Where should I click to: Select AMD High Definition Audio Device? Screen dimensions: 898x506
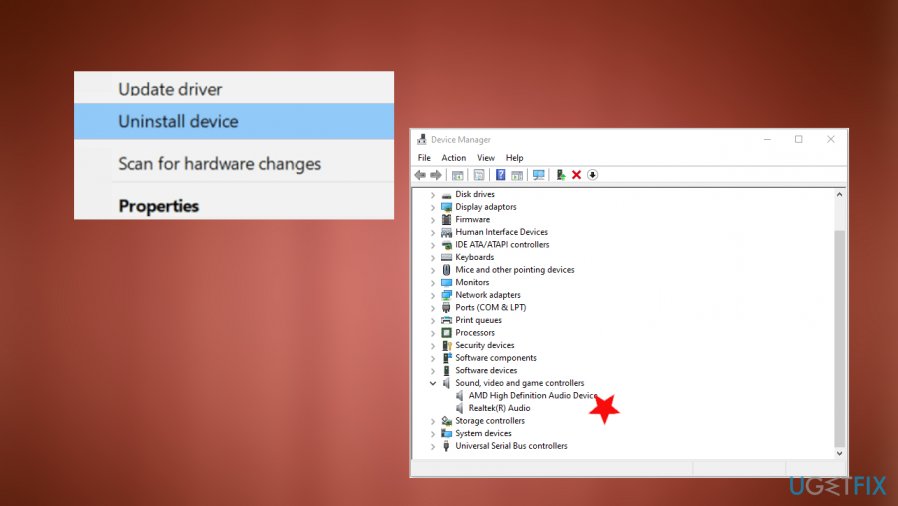tap(533, 396)
